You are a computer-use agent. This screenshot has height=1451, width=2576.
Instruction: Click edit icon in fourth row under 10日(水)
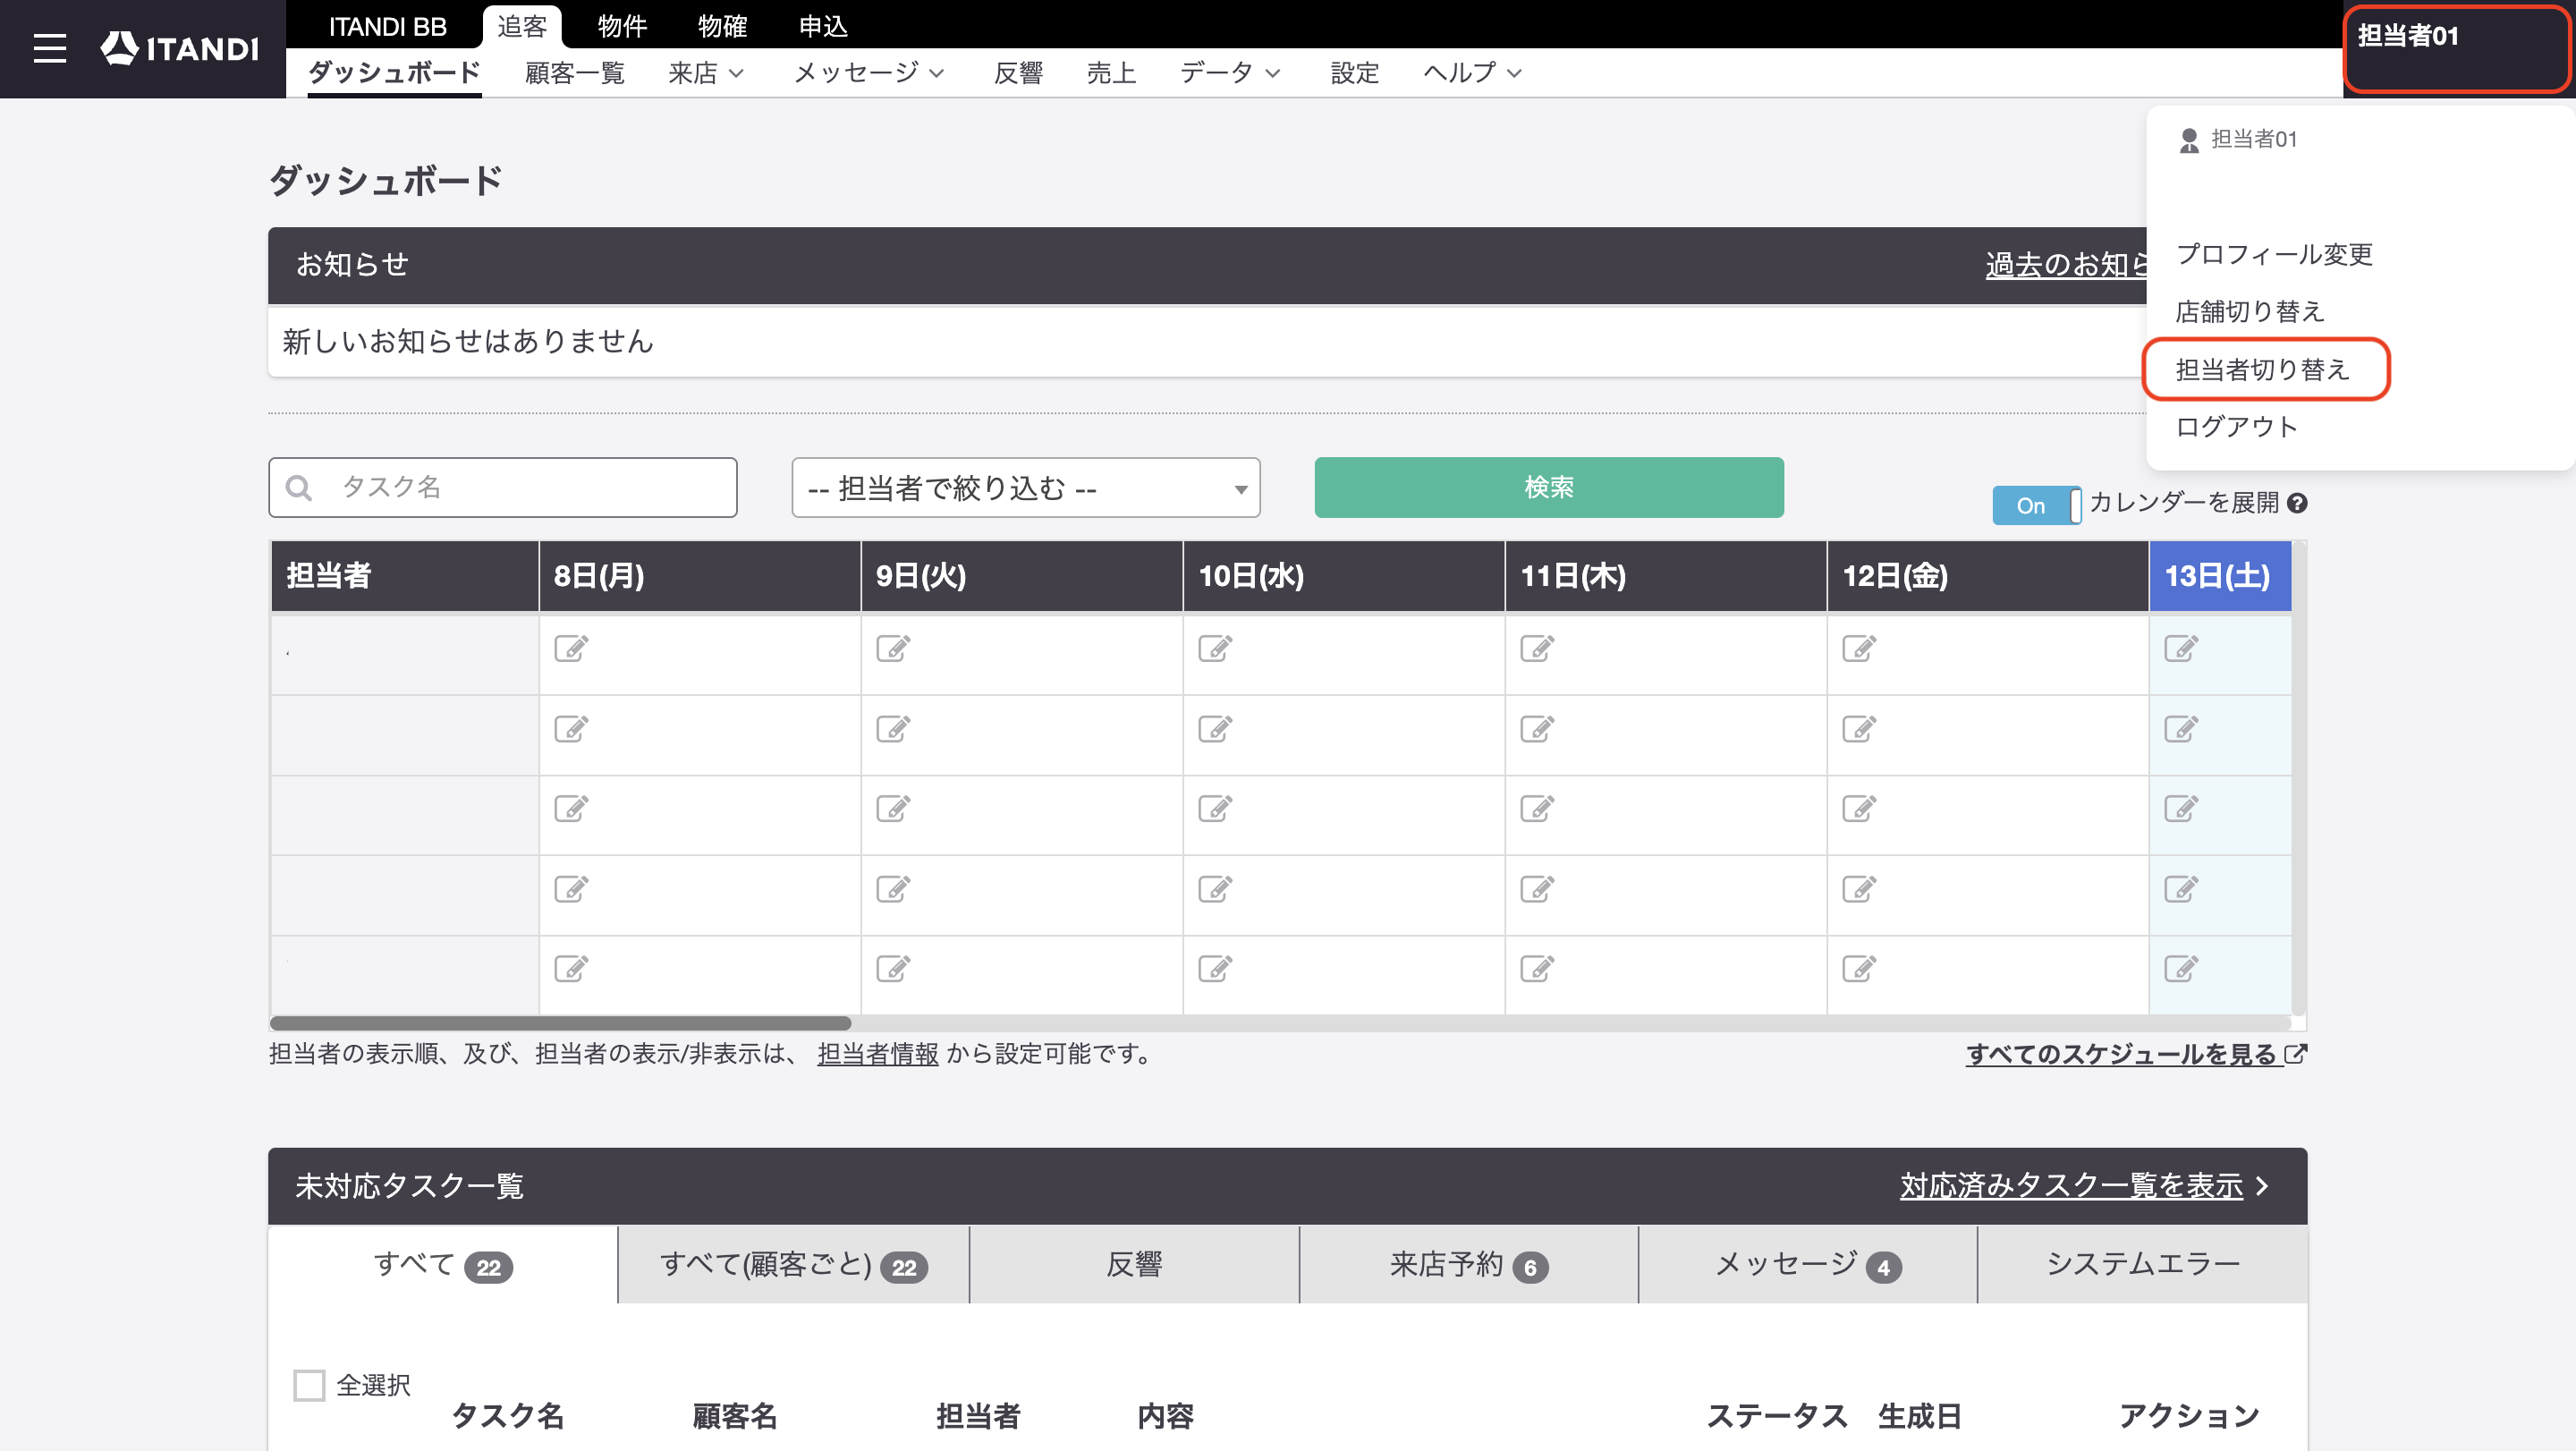[1215, 888]
